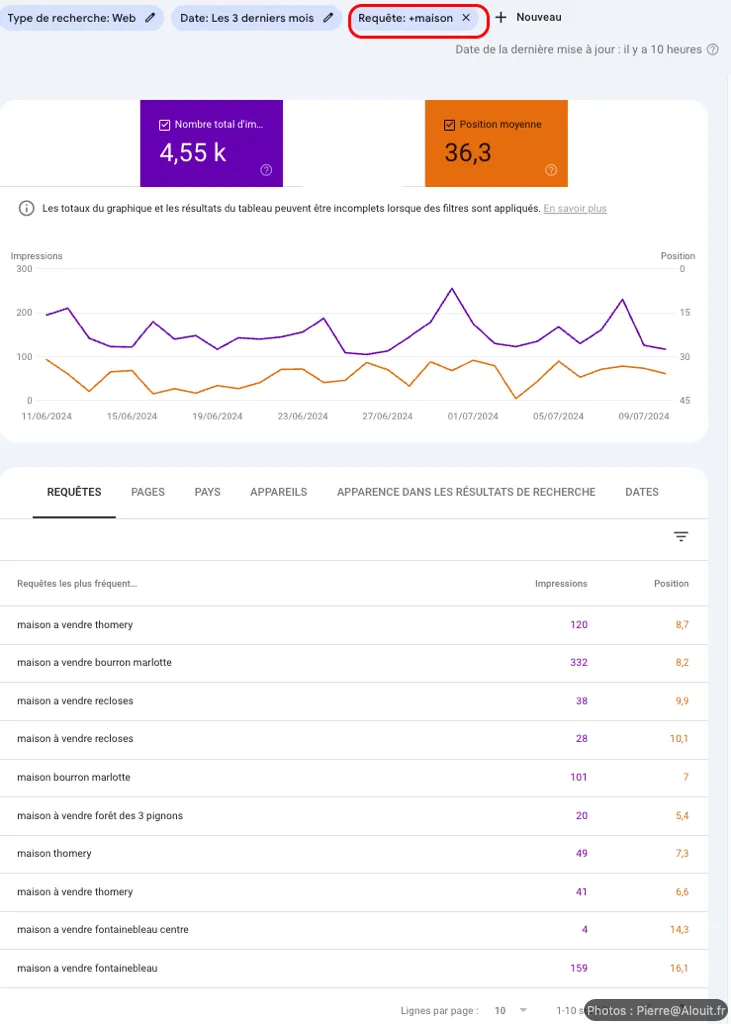This screenshot has width=731, height=1024.
Task: Edit the Type de recherche filter pencil
Action: 150,18
